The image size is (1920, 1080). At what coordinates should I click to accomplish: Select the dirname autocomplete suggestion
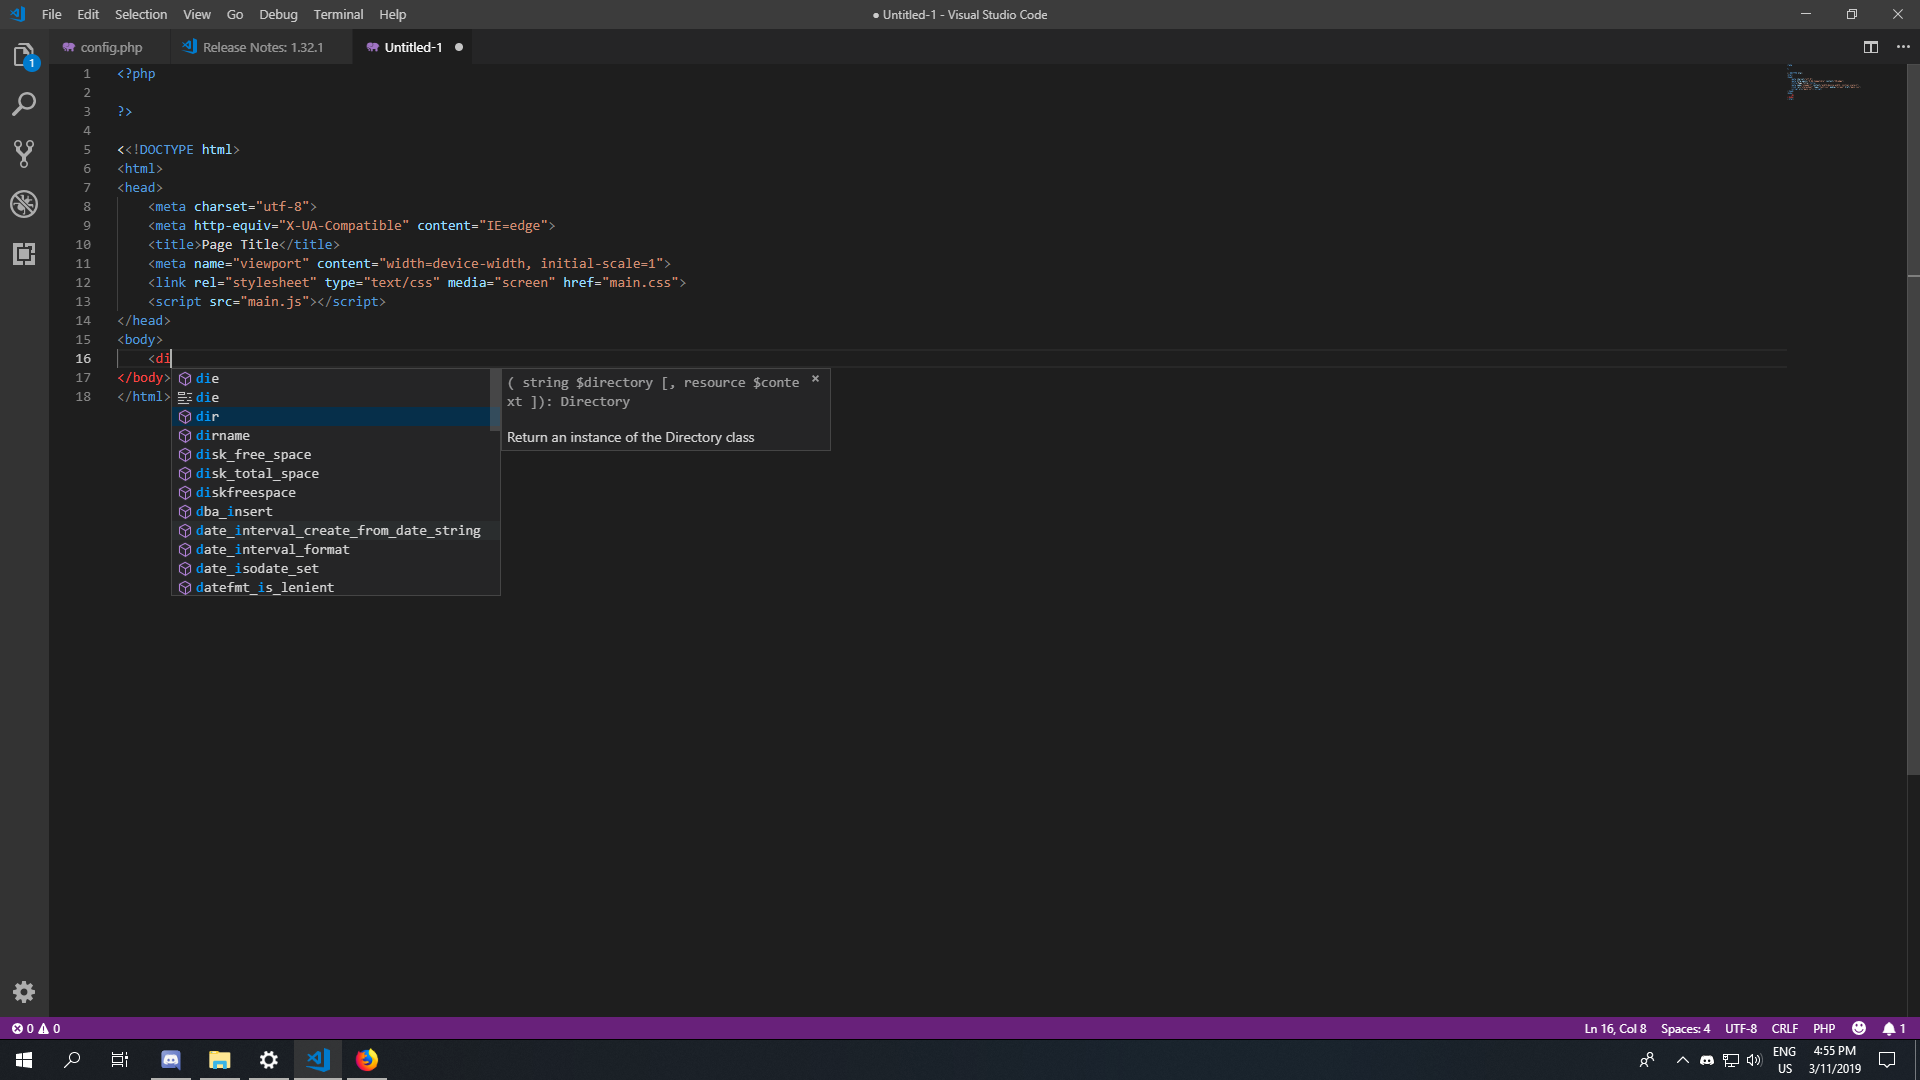[x=223, y=435]
